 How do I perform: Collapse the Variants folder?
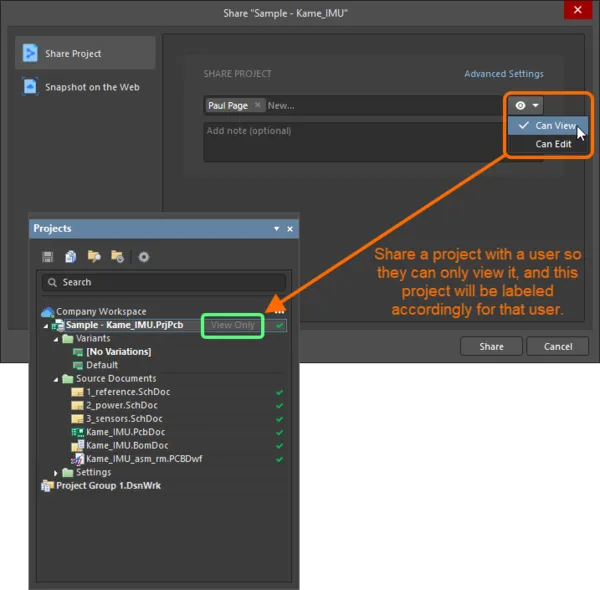click(56, 339)
